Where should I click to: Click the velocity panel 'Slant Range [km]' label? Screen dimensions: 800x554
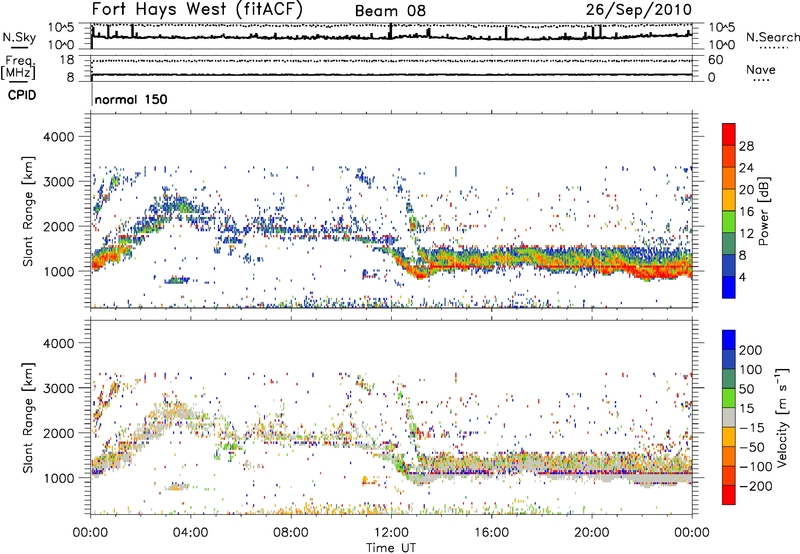point(28,418)
